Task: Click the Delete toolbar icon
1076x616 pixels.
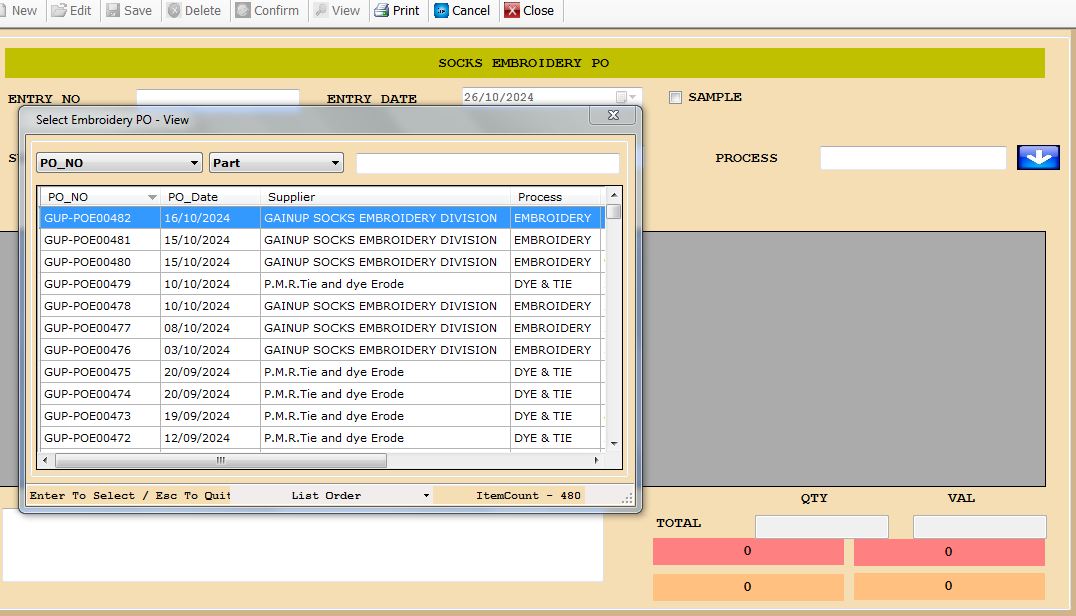Action: [174, 10]
